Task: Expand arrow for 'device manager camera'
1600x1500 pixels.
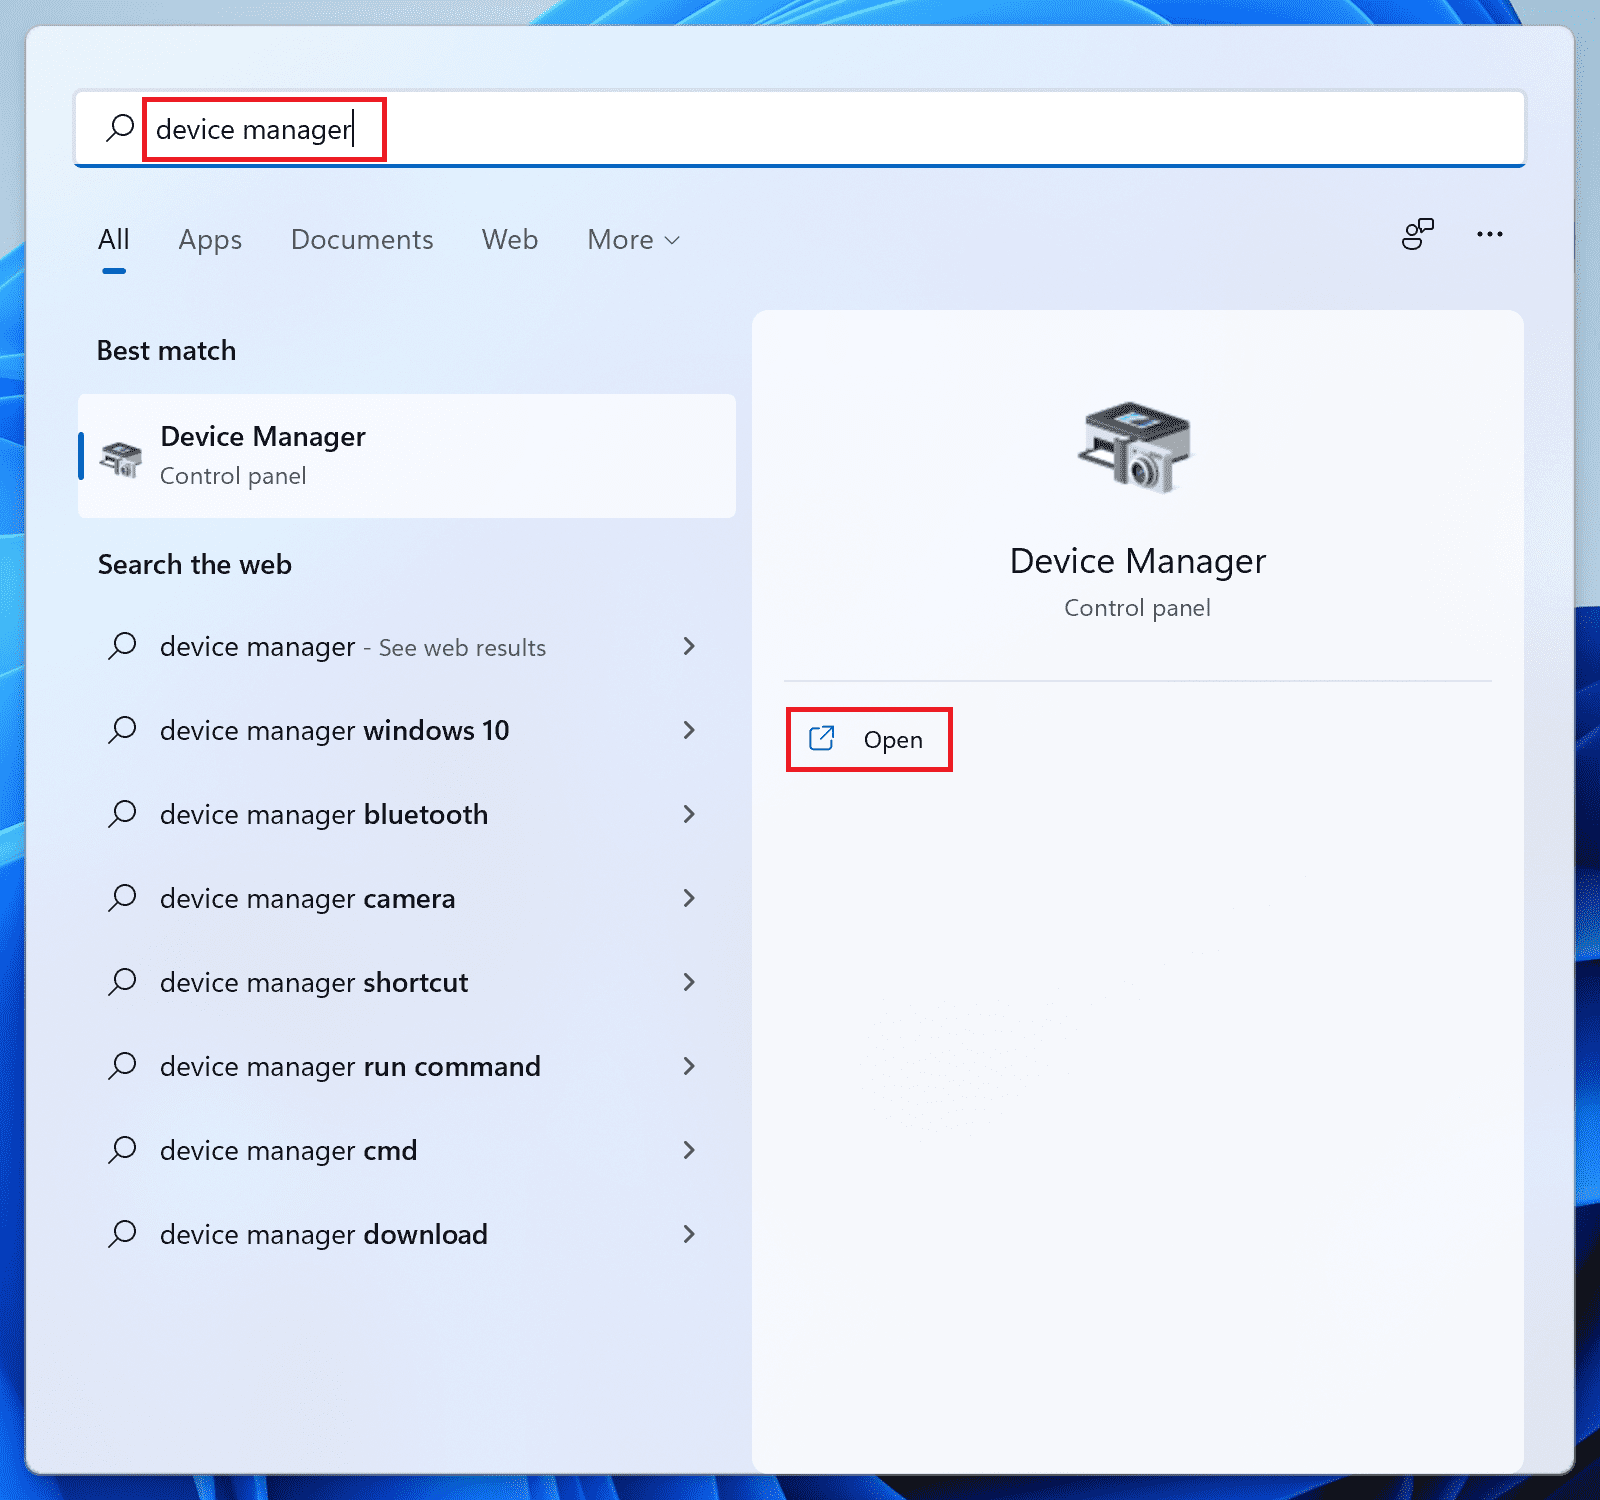Action: pos(689,898)
